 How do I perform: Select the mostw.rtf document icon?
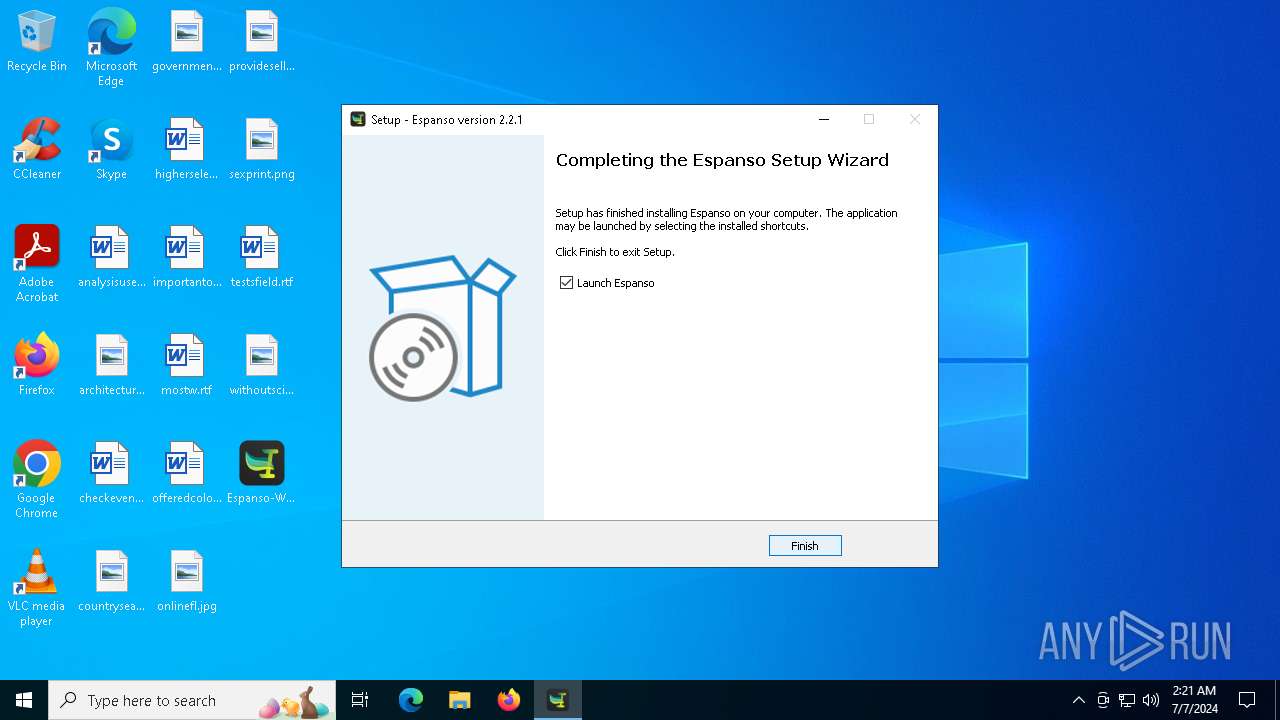pyautogui.click(x=187, y=366)
